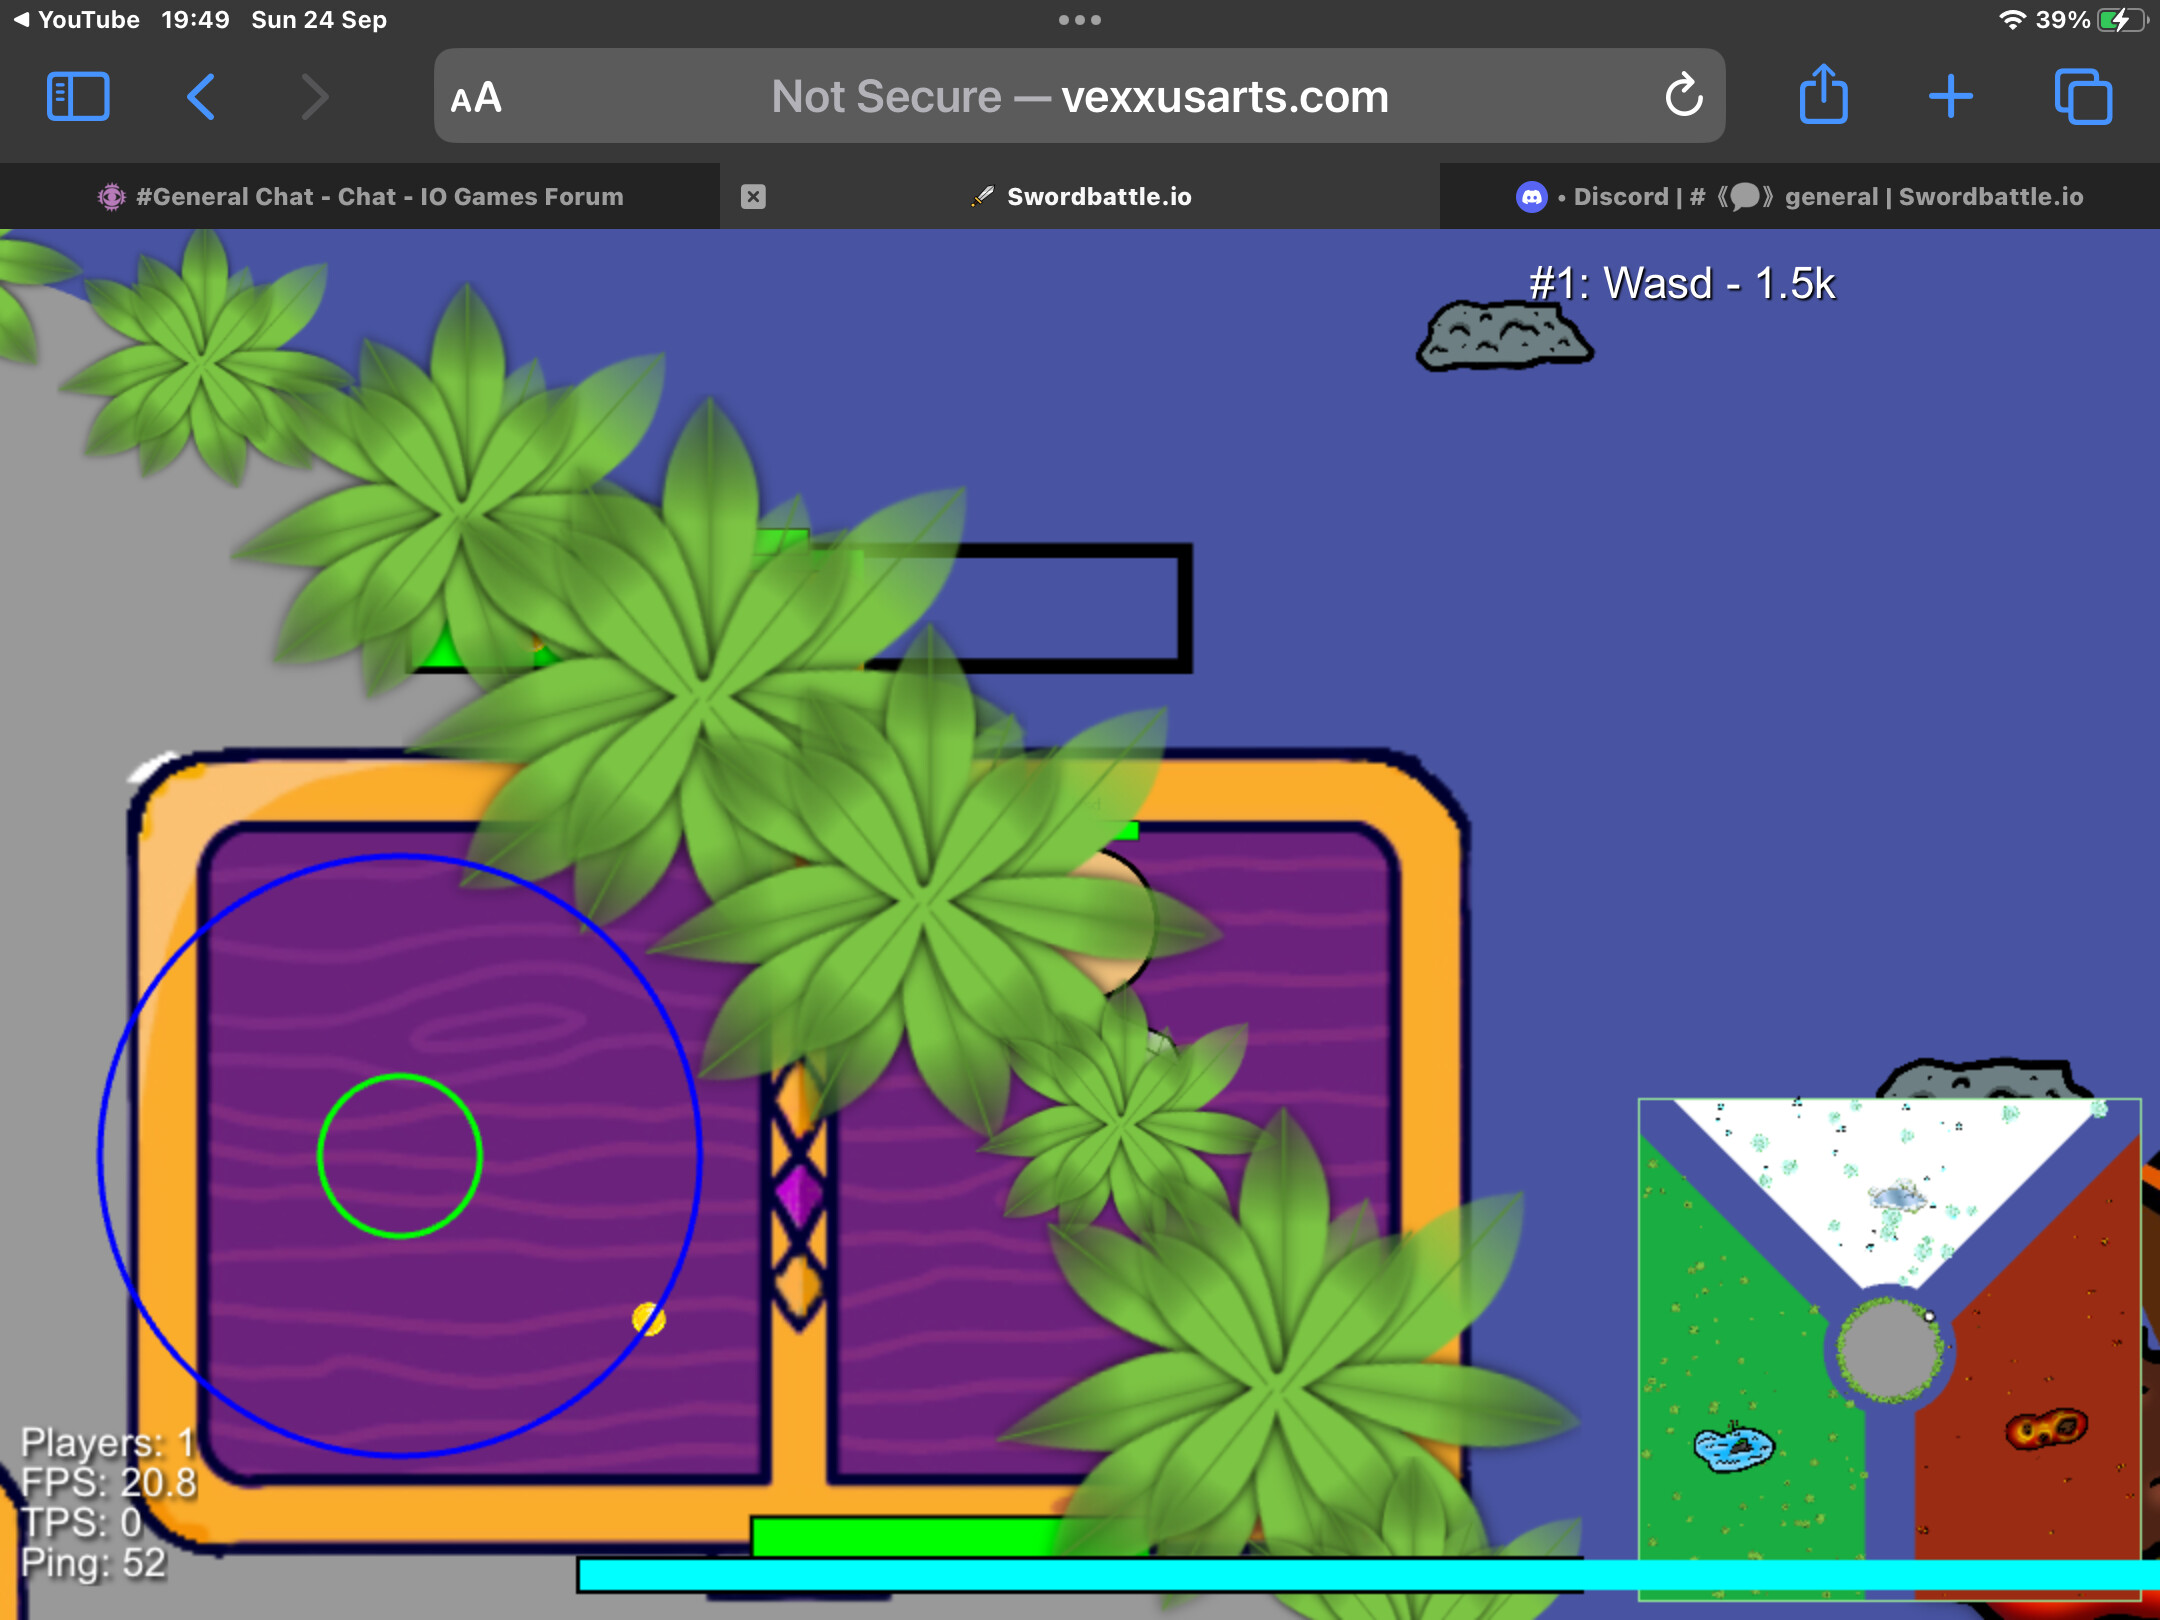
Task: Tap the vexxusarts.com address field
Action: coord(1080,97)
